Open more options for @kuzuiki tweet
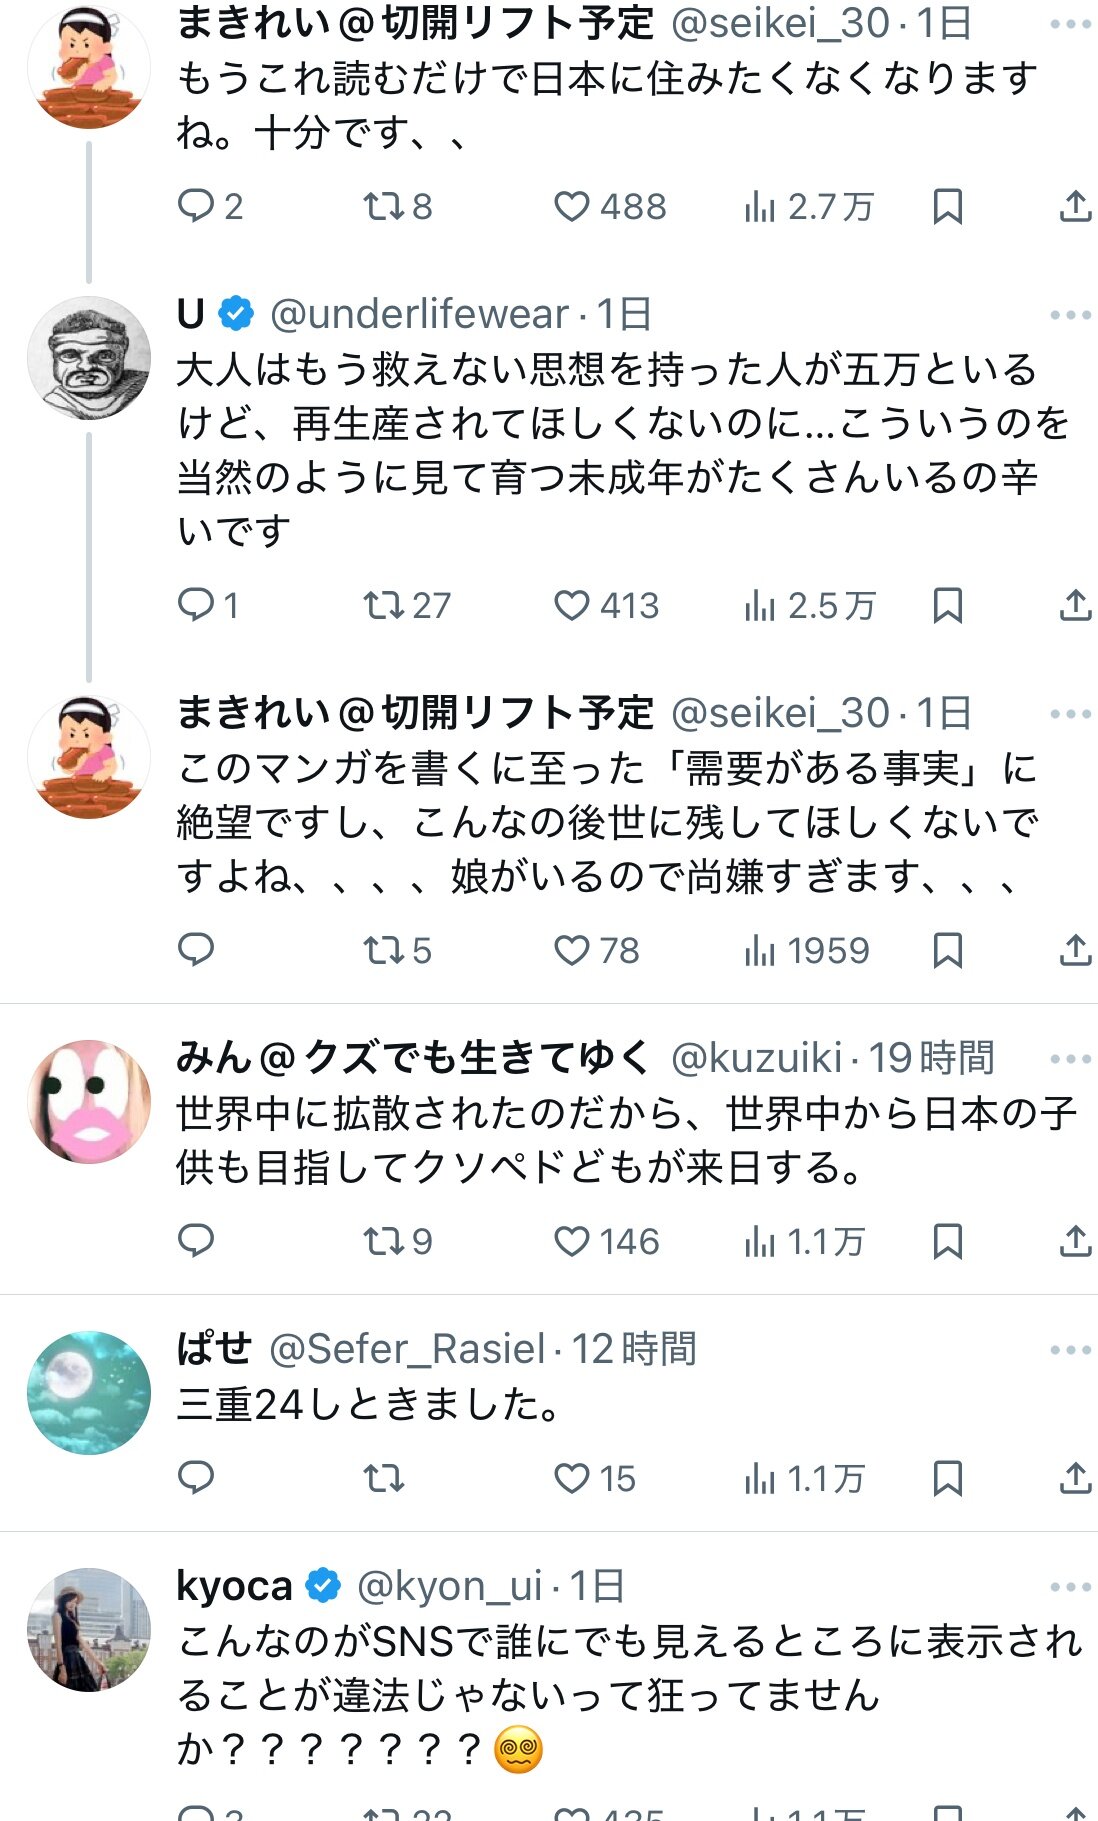Screen dimensions: 1098x1821 coord(1071,1059)
